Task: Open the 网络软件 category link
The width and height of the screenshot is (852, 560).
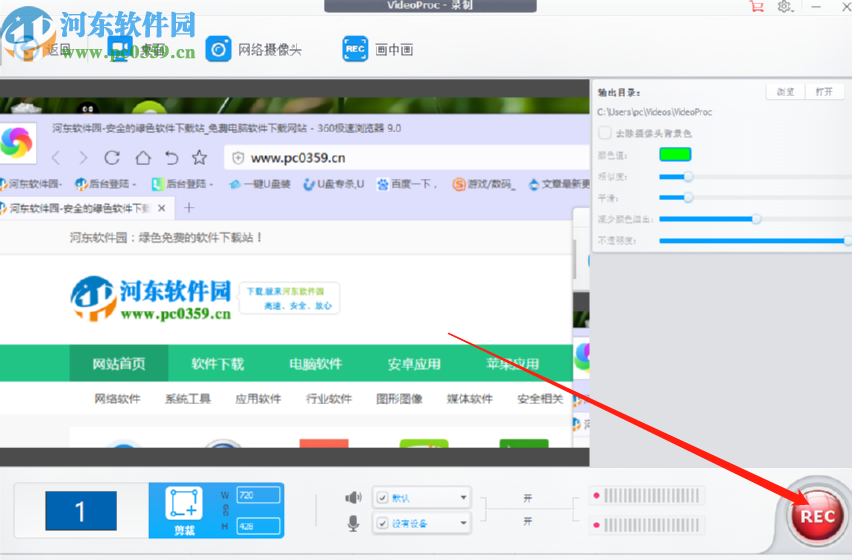Action: pyautogui.click(x=117, y=399)
